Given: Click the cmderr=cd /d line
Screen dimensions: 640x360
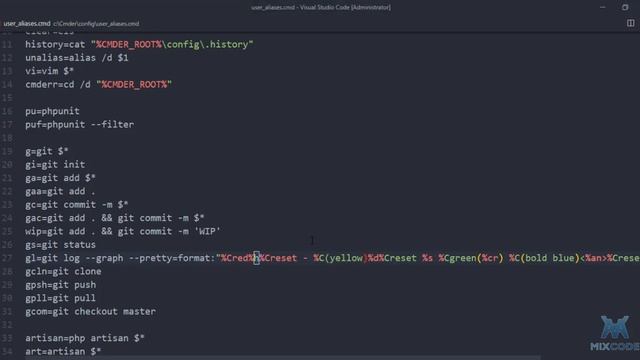Looking at the screenshot, I should tap(99, 84).
